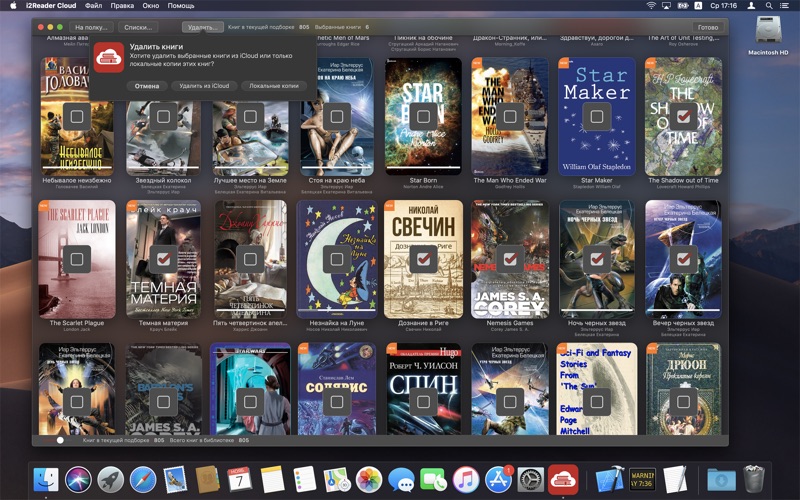Open the Apple menu

click(13, 6)
